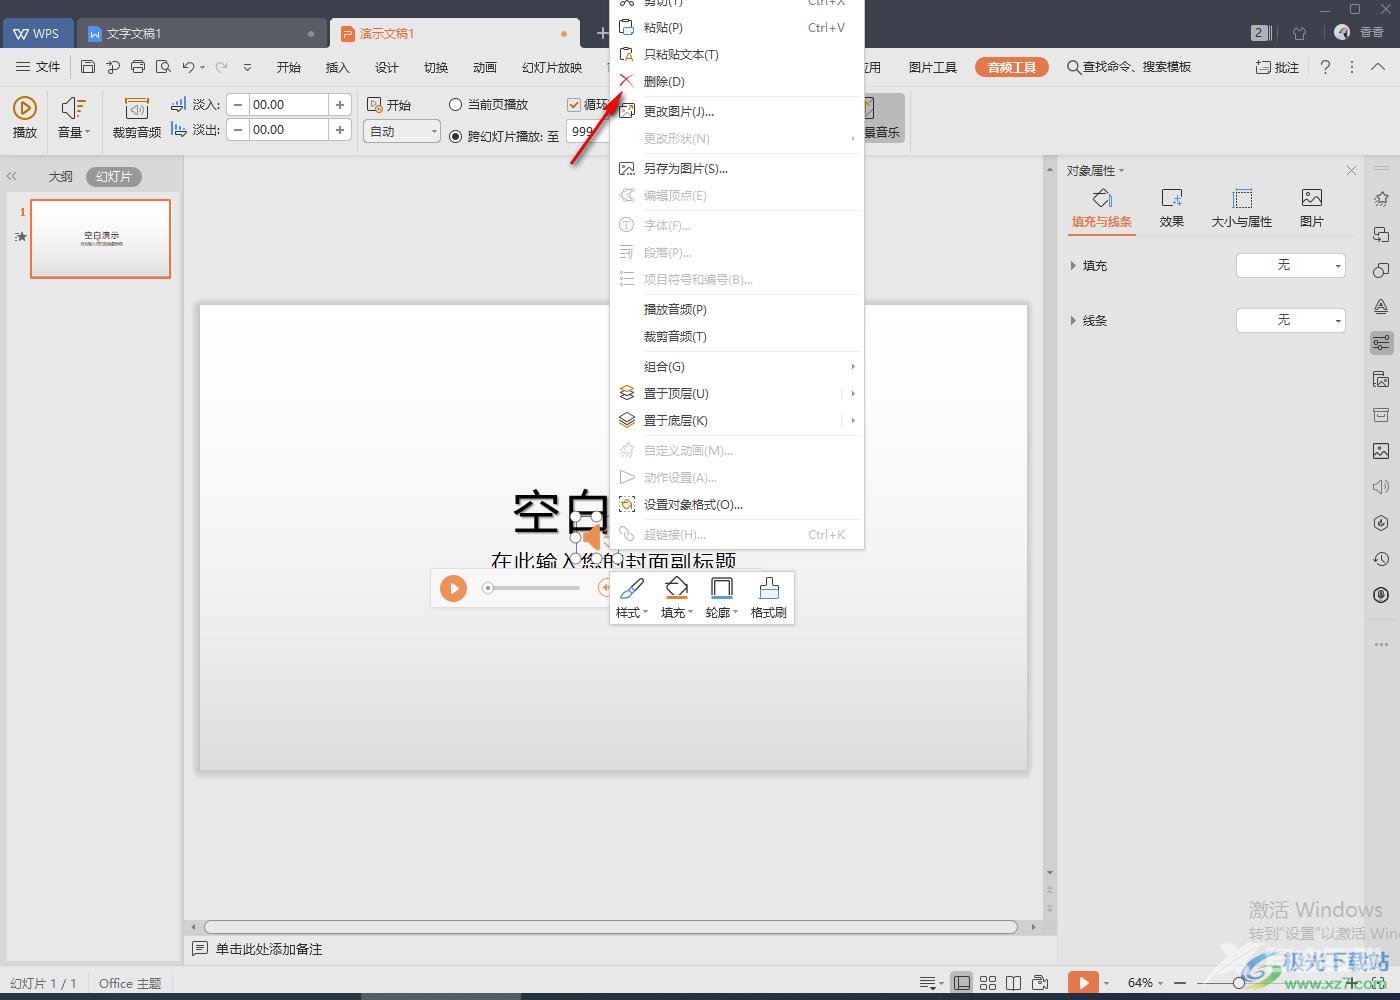Choose 播放音频(P) from the context menu
Viewport: 1400px width, 1000px height.
click(x=737, y=309)
